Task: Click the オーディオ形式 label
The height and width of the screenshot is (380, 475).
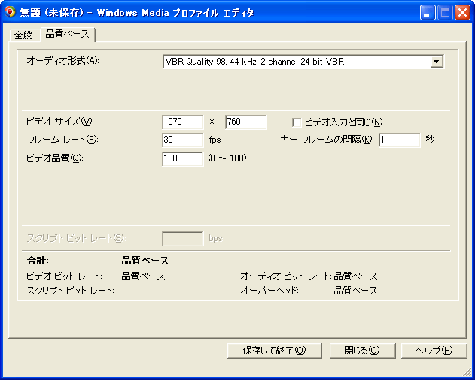Action: coord(63,61)
